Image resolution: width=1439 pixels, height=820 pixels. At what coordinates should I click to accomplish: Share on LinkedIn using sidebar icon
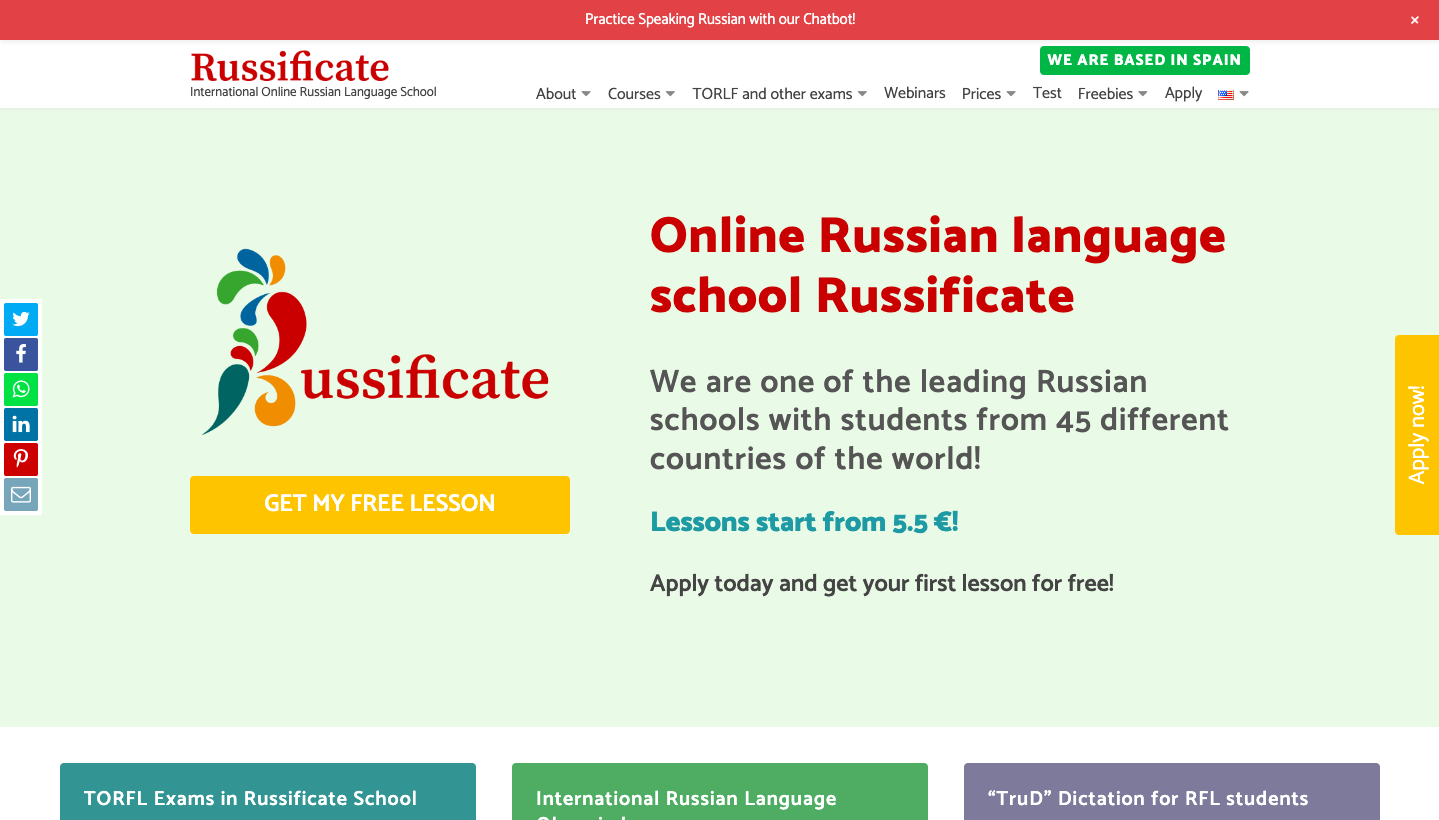(21, 425)
